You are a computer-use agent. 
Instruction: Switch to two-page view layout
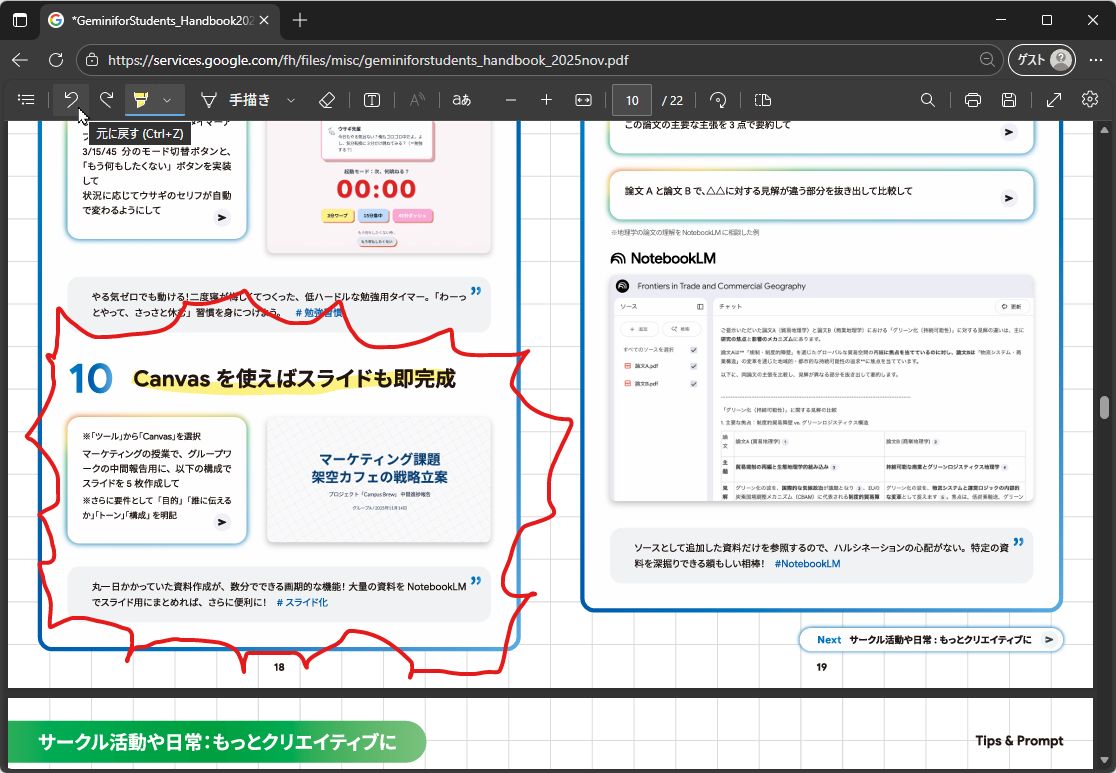coord(761,99)
